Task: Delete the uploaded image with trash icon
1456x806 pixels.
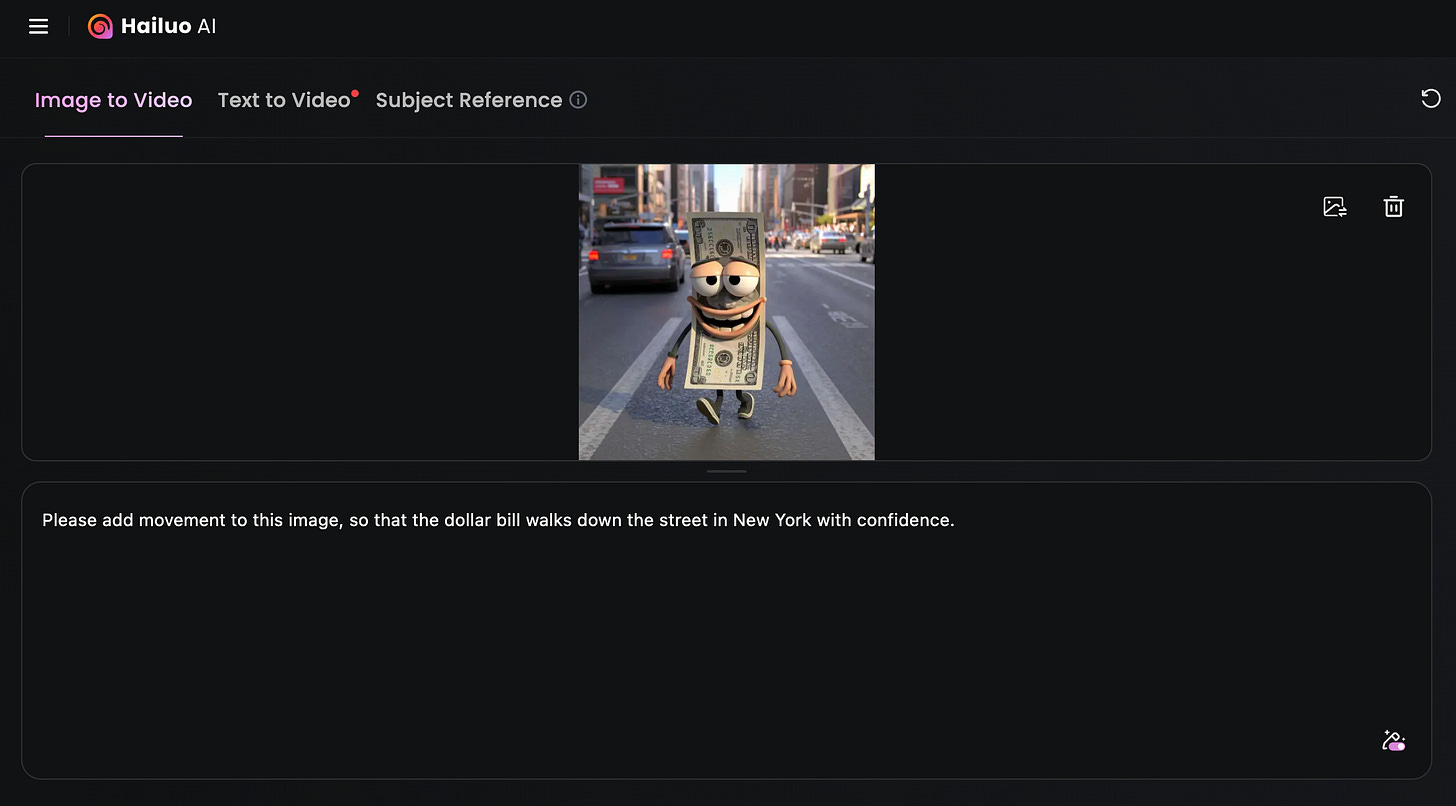Action: pyautogui.click(x=1393, y=207)
